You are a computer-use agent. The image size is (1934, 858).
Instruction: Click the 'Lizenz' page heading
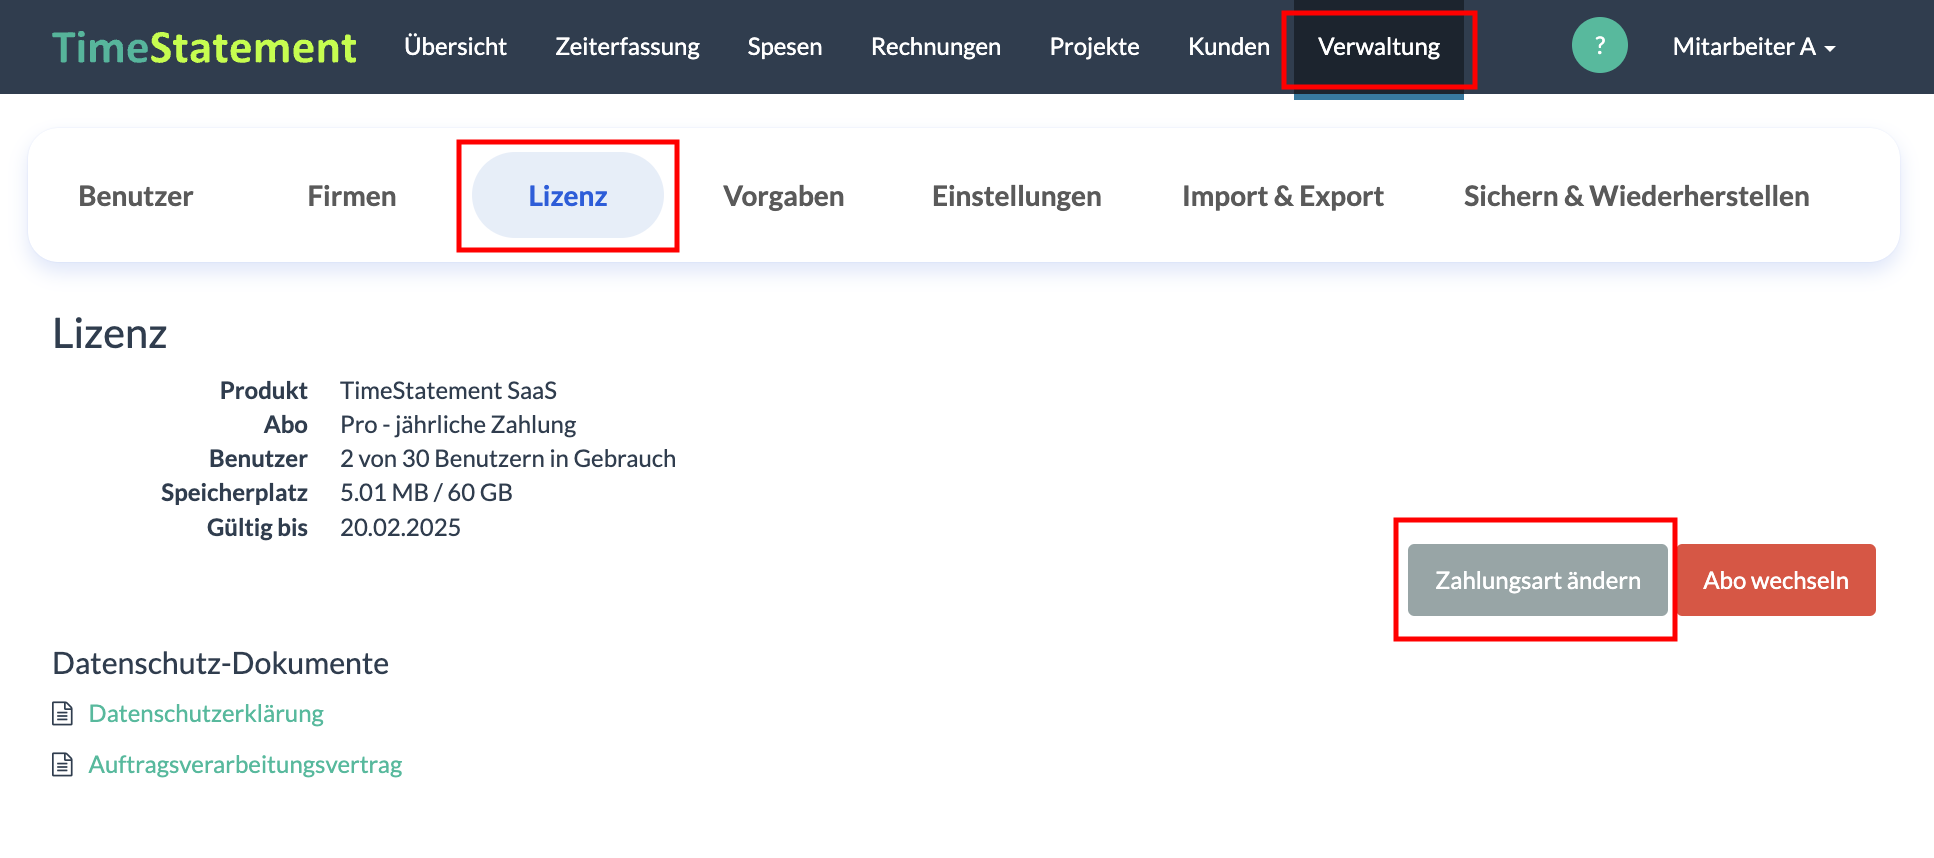110,333
